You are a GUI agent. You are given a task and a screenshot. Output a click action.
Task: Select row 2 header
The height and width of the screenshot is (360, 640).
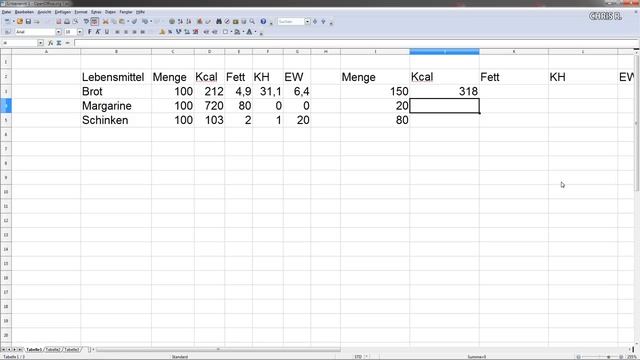click(x=6, y=77)
